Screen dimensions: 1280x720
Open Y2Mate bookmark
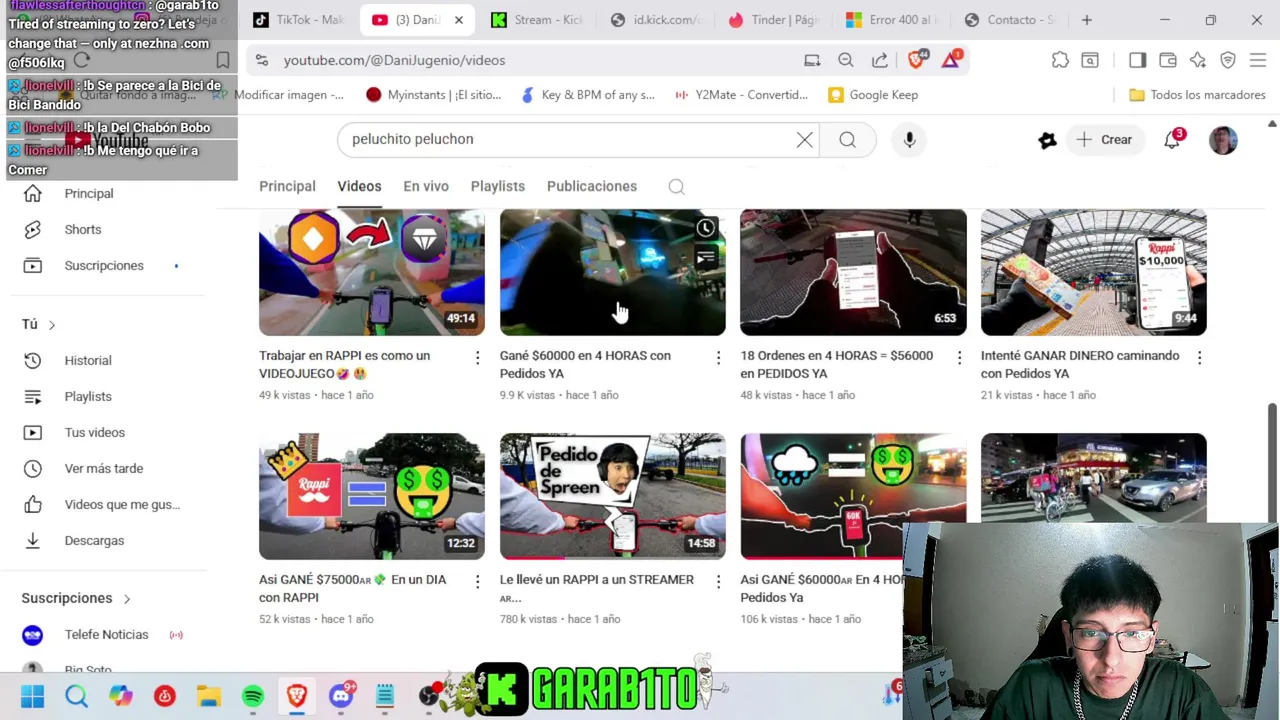tap(741, 95)
